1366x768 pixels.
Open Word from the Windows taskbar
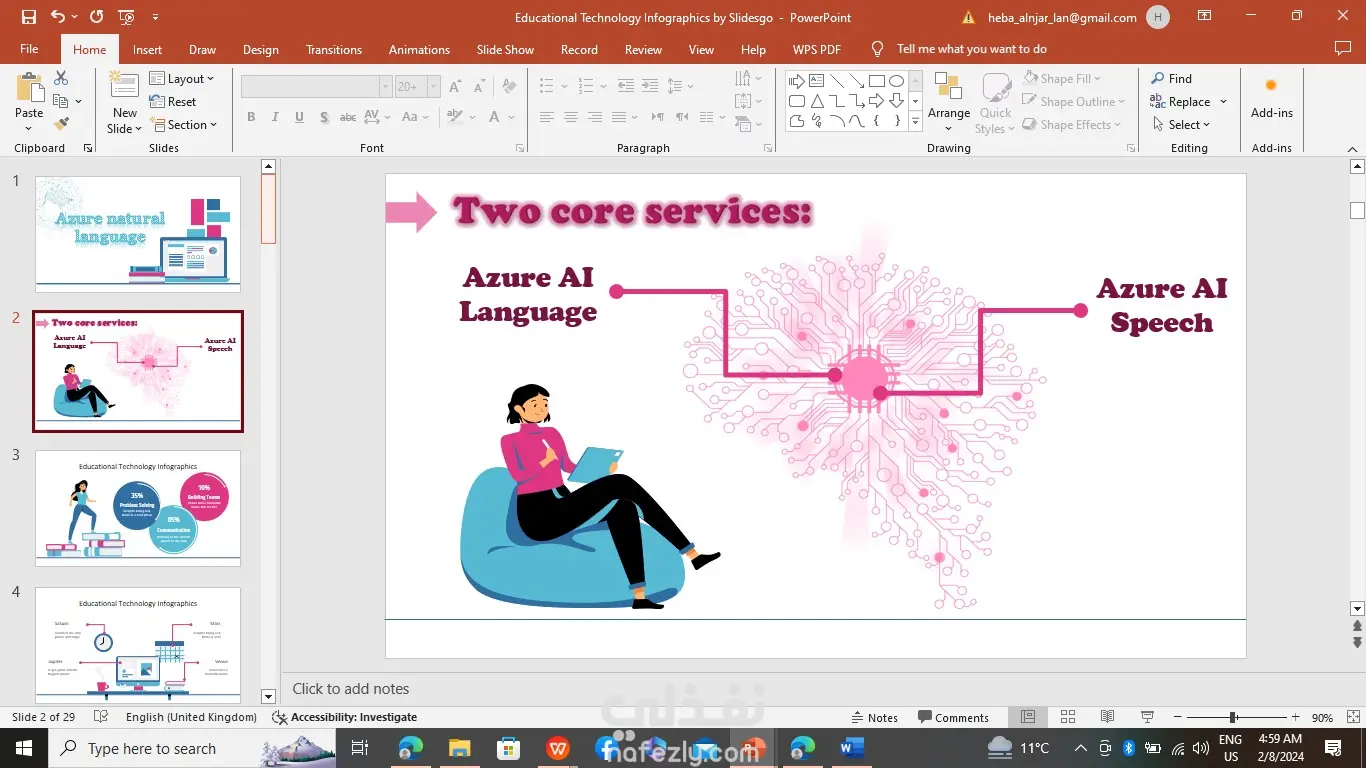[851, 748]
